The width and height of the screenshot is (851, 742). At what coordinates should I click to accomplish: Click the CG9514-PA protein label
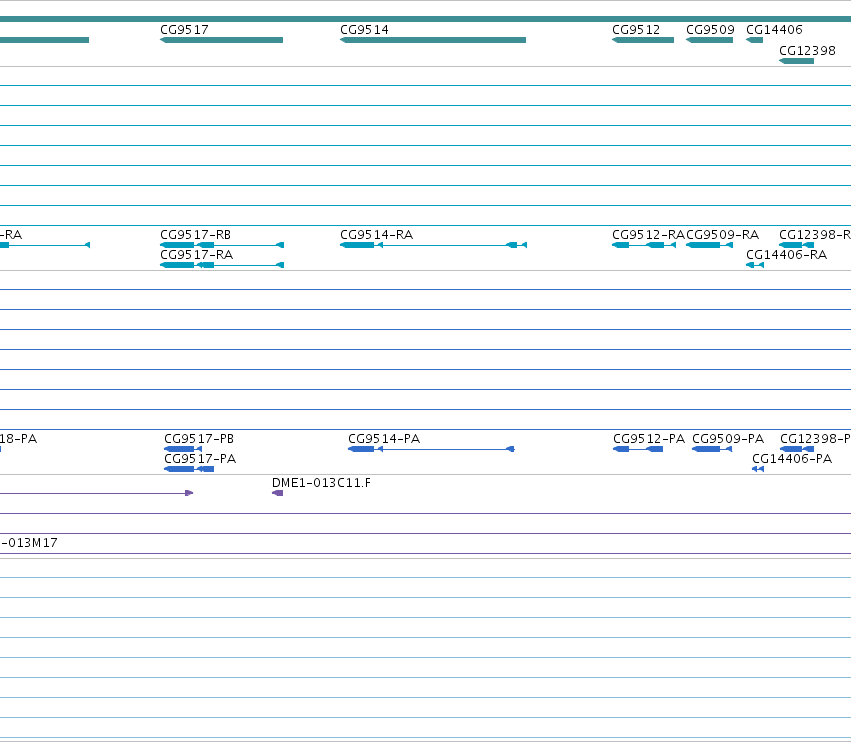point(384,439)
